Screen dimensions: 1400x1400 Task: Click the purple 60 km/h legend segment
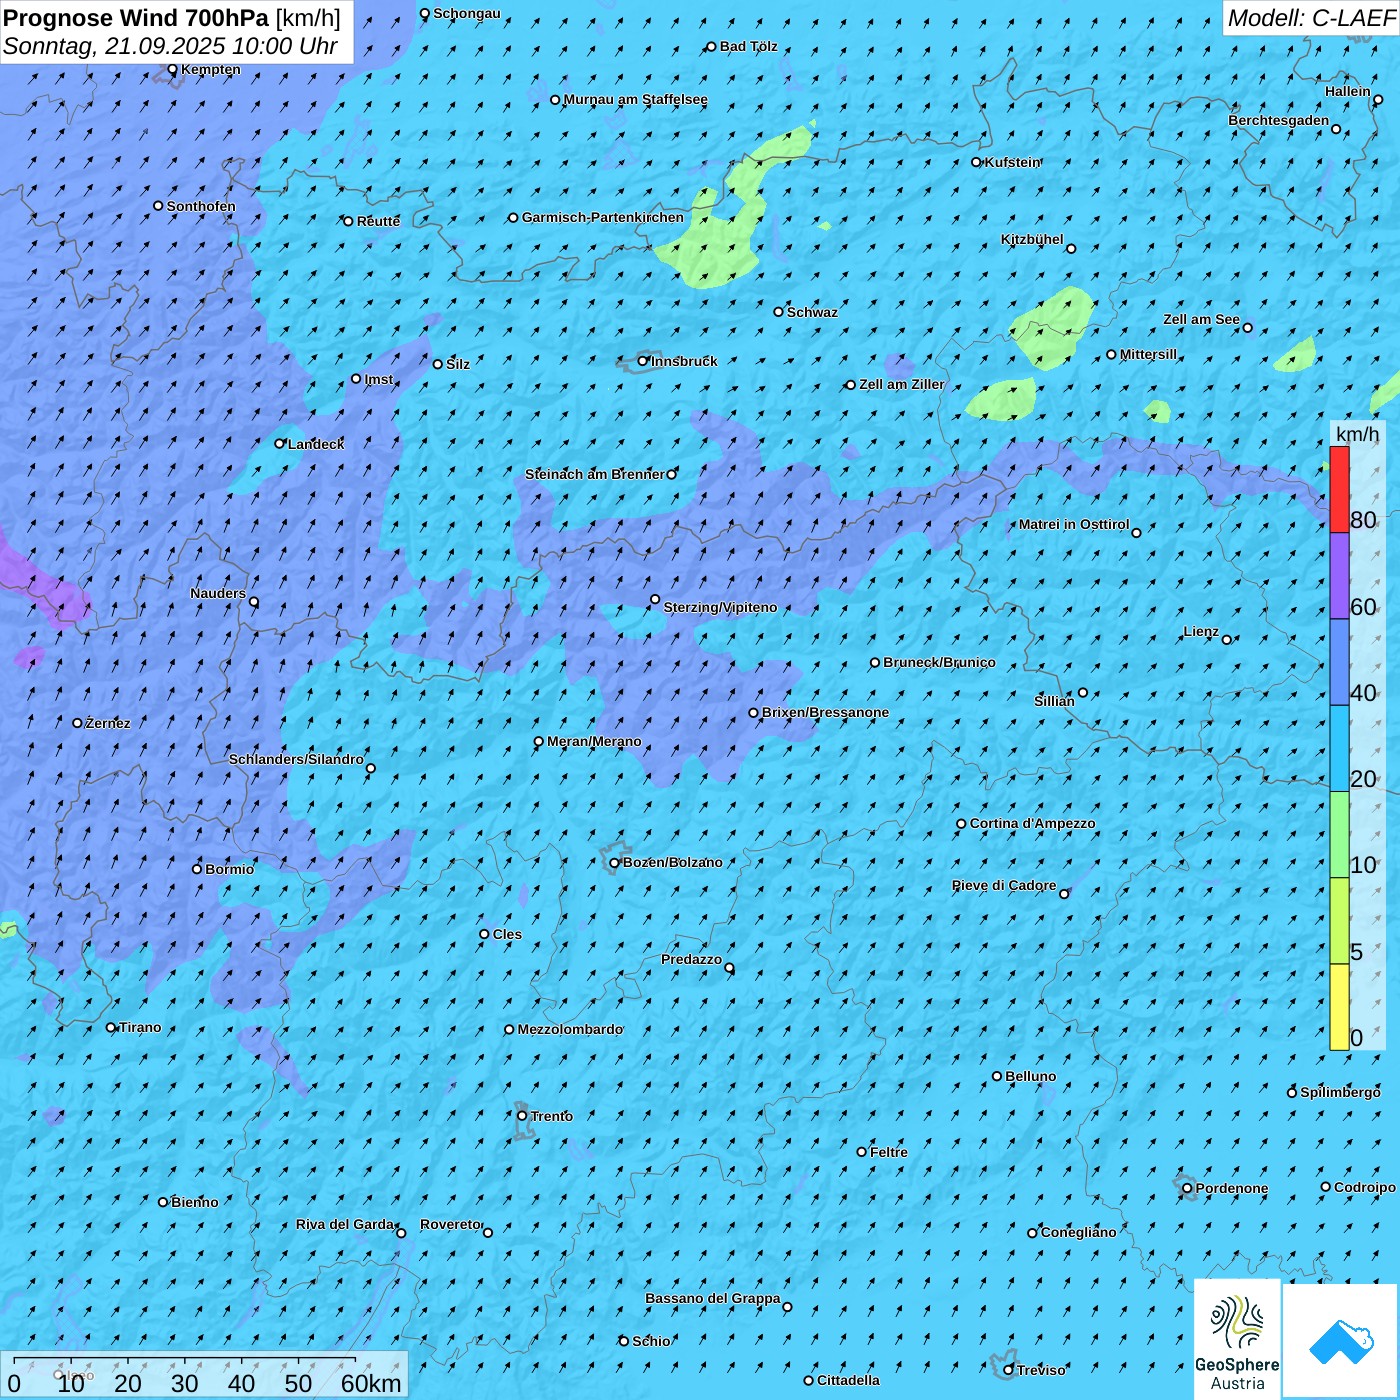point(1339,576)
